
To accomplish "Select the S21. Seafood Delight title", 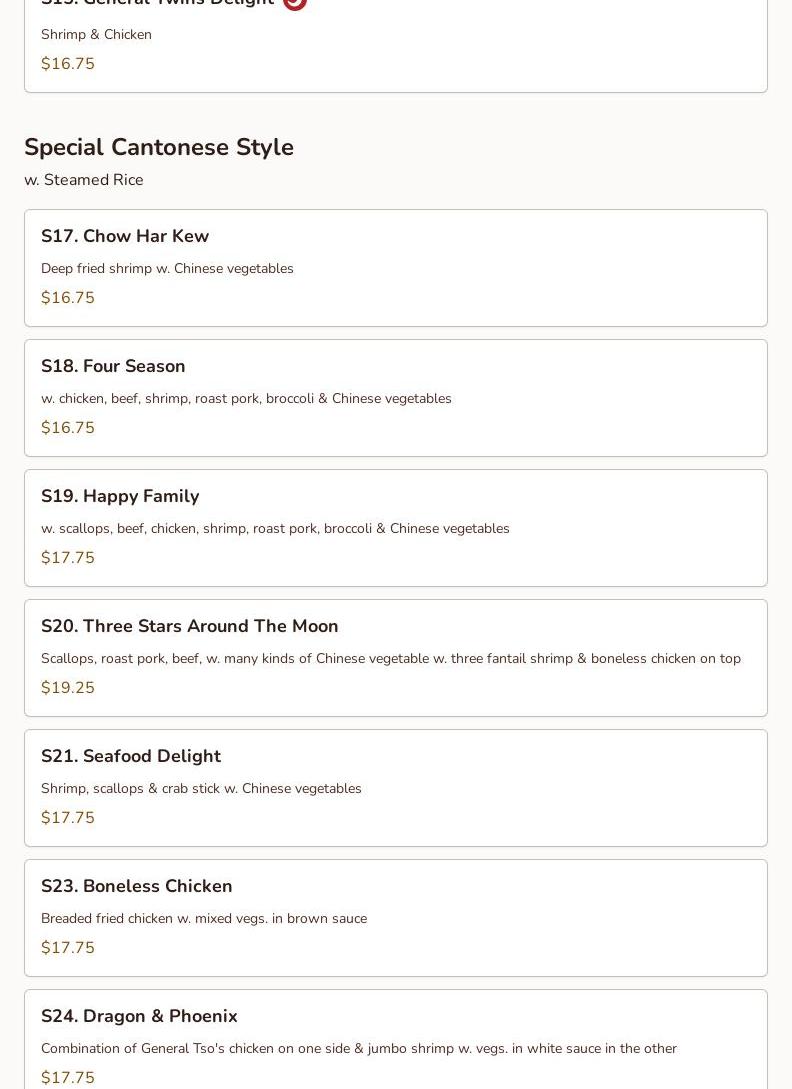I will point(131,756).
